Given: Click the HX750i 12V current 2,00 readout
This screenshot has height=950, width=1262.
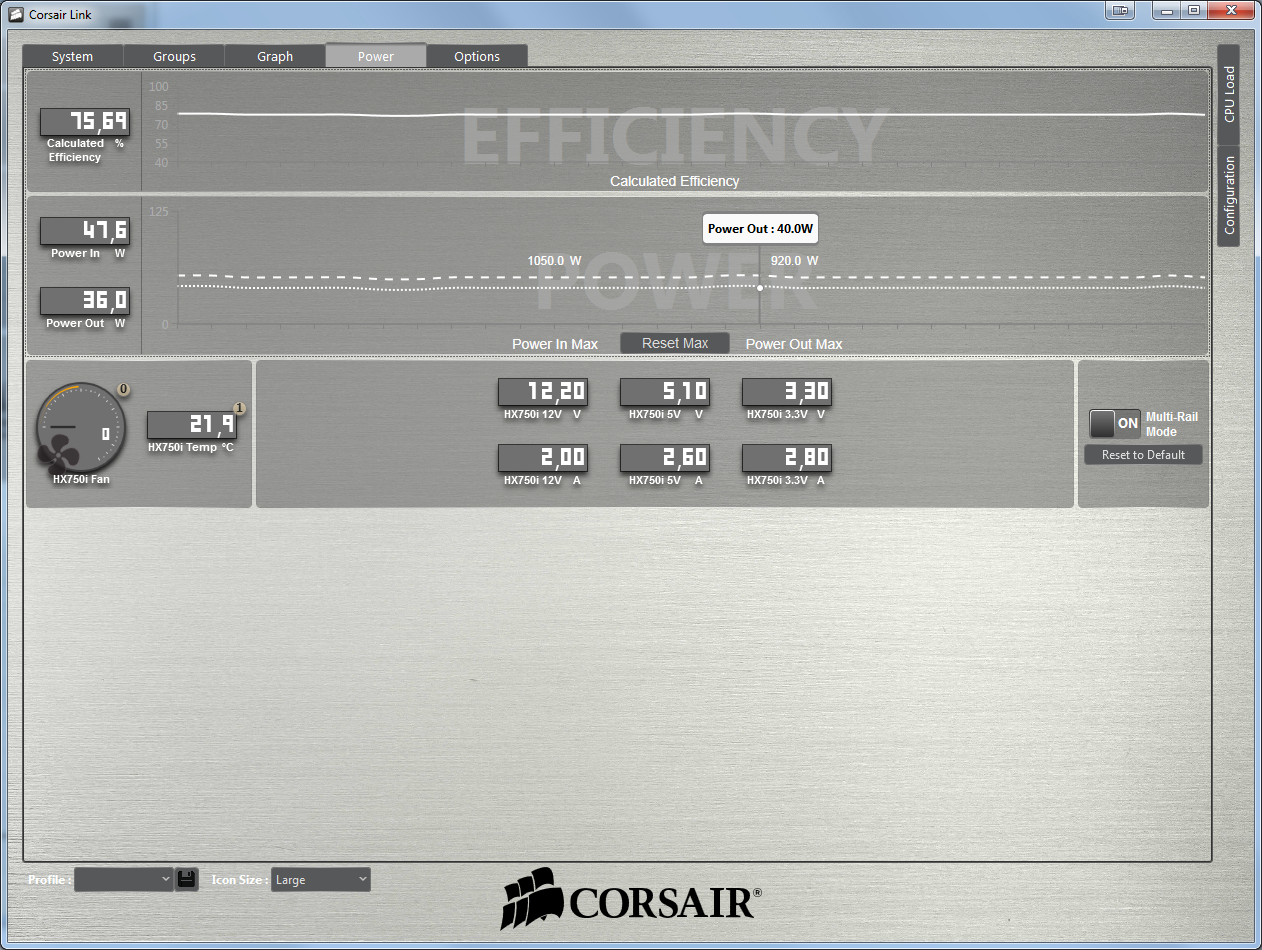Looking at the screenshot, I should [x=543, y=458].
